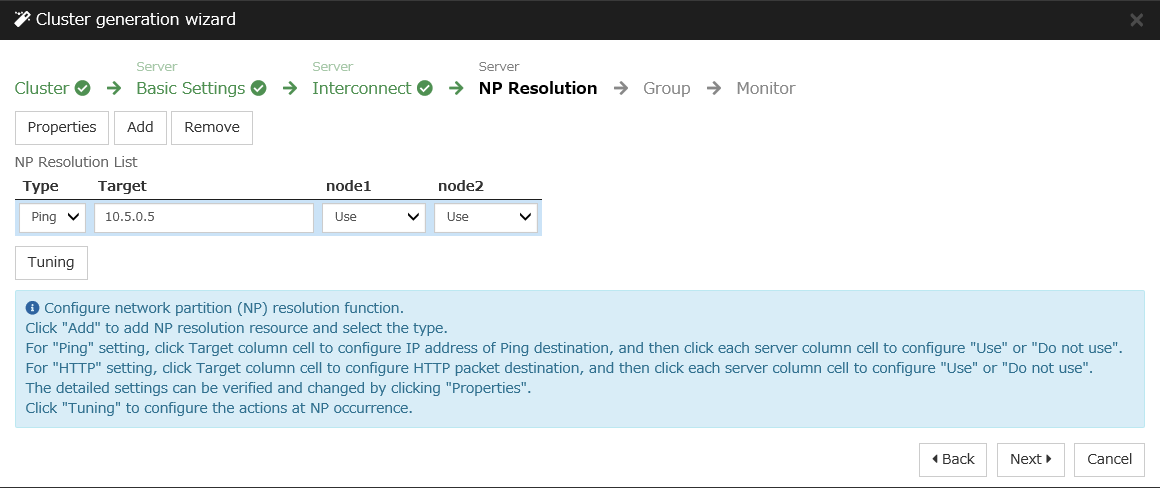Expand the node2 Use dropdown
Image resolution: width=1160 pixels, height=488 pixels.
click(x=486, y=217)
